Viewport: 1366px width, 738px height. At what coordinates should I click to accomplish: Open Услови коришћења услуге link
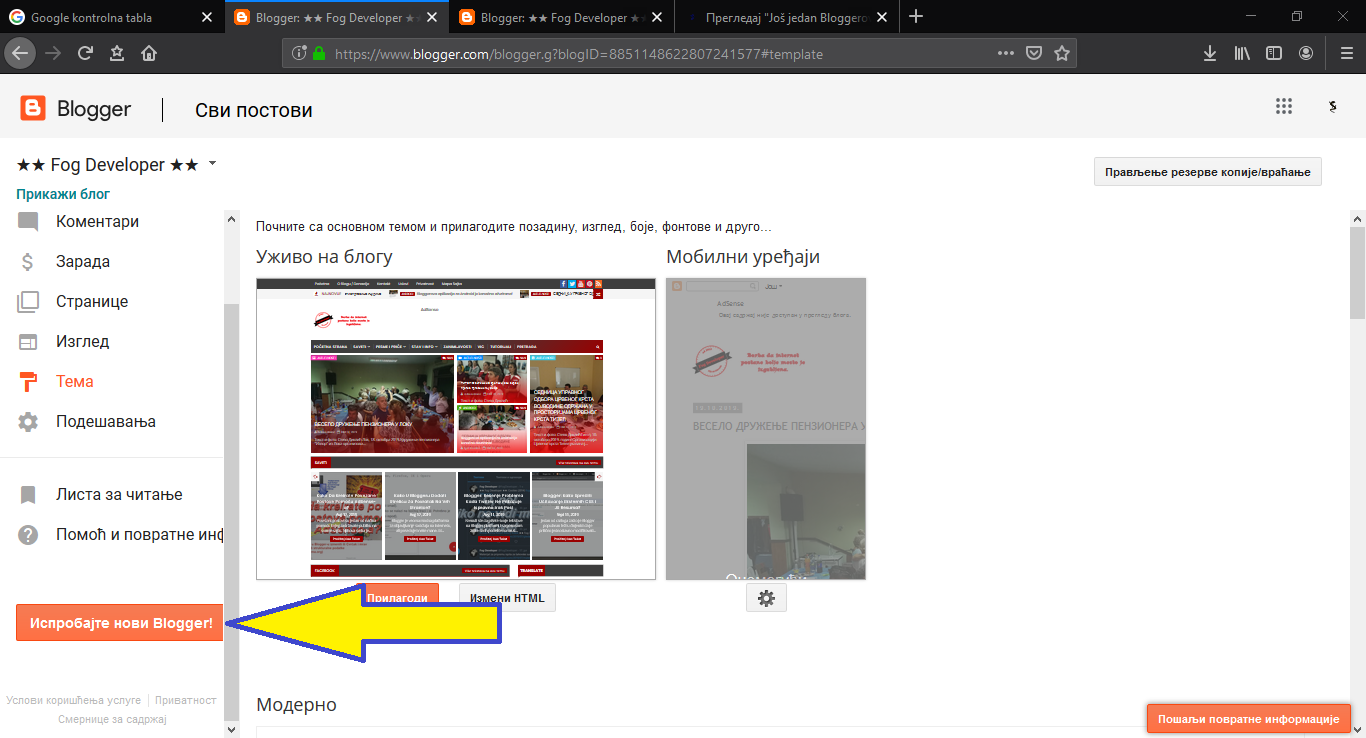click(x=73, y=700)
